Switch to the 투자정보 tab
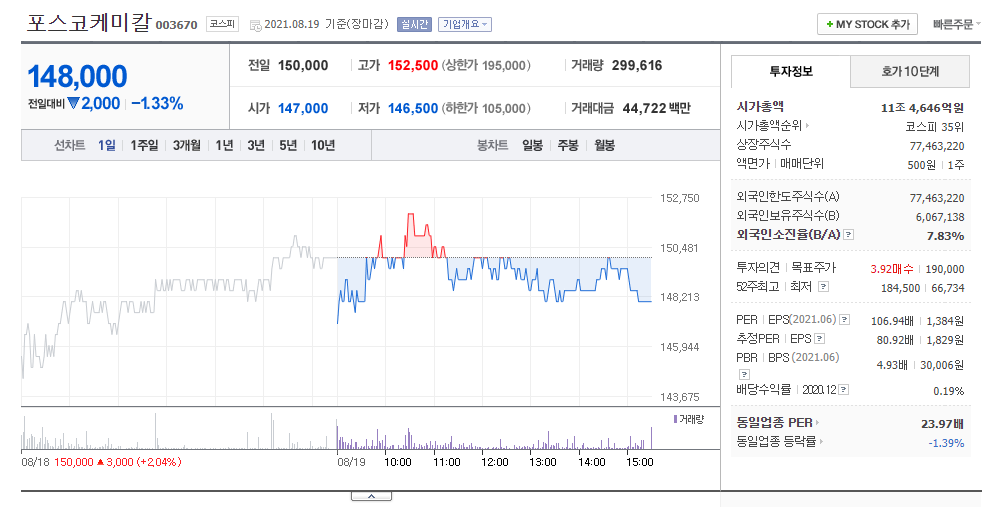Screen dimensions: 1003x507 (791, 72)
